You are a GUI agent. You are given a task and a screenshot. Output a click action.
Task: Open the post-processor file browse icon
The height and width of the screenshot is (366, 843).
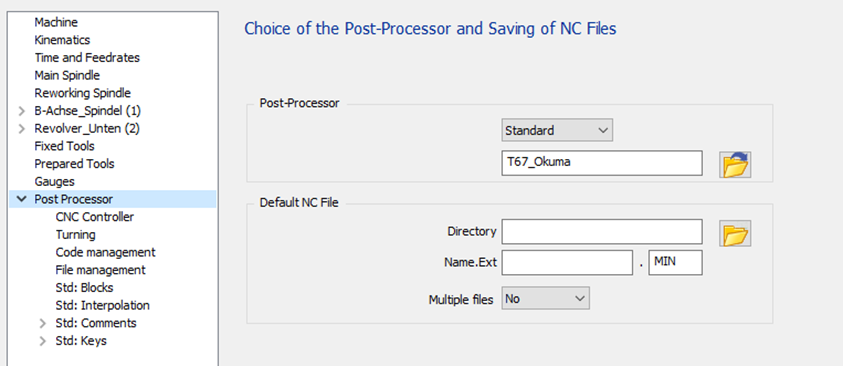[735, 164]
